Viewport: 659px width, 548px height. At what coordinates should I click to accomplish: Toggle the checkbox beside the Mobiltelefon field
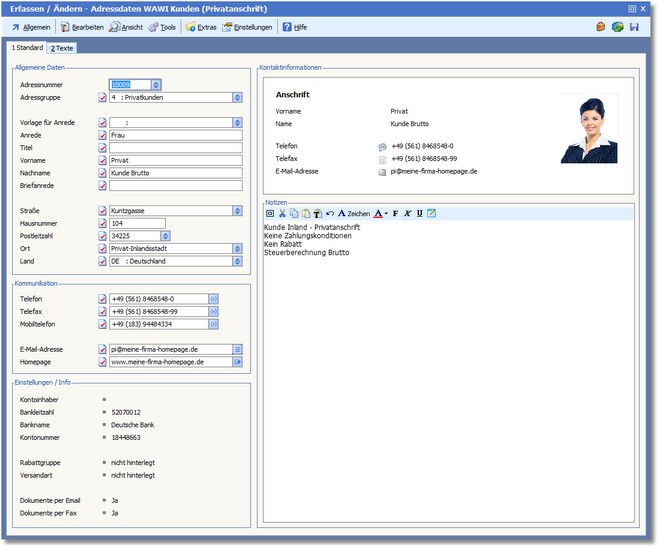pos(102,324)
